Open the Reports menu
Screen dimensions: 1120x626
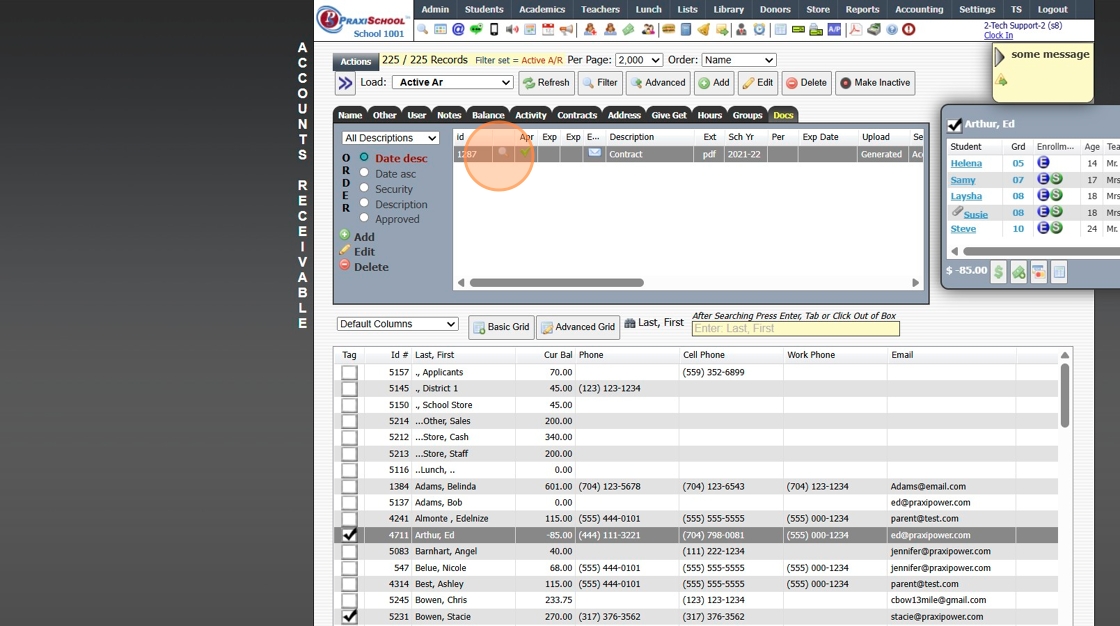coord(862,9)
